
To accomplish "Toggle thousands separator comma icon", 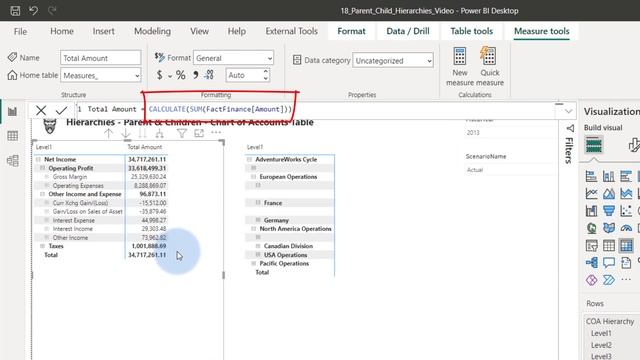I will (x=196, y=75).
